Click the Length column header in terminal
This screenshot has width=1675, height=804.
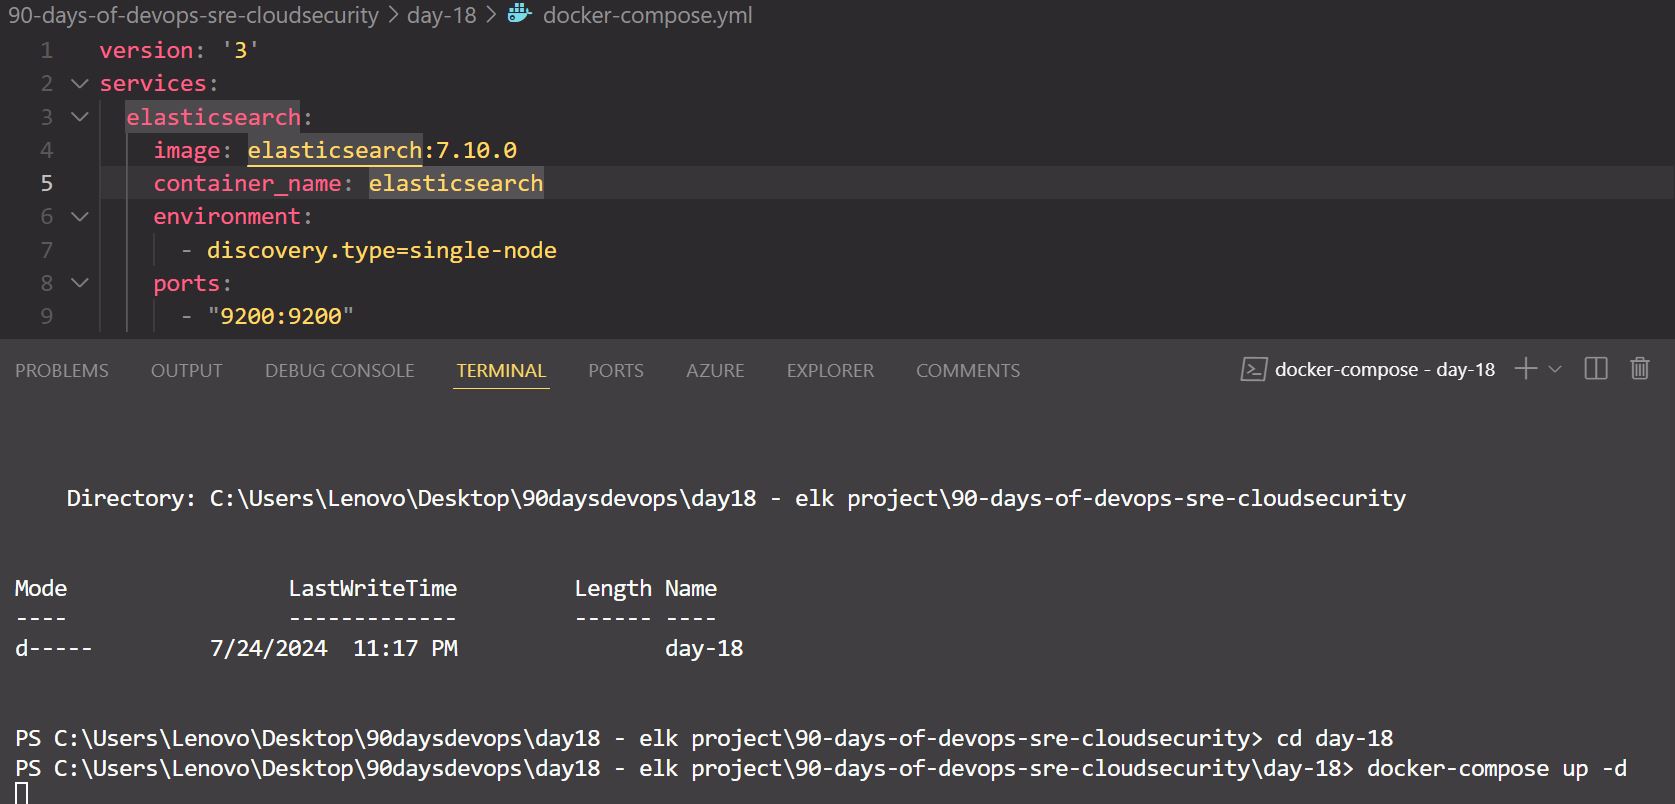pos(613,588)
